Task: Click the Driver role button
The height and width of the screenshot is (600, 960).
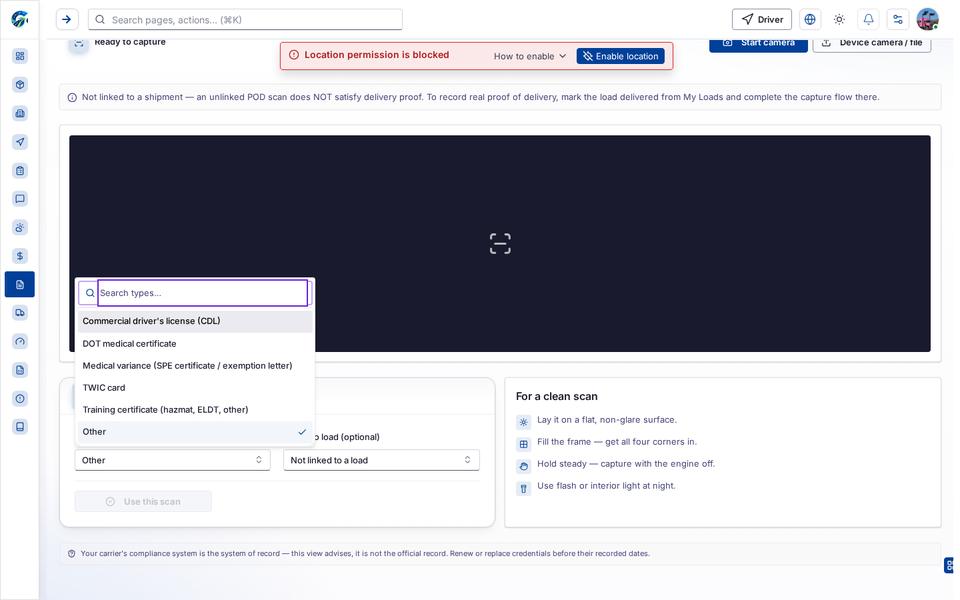Action: coord(762,20)
